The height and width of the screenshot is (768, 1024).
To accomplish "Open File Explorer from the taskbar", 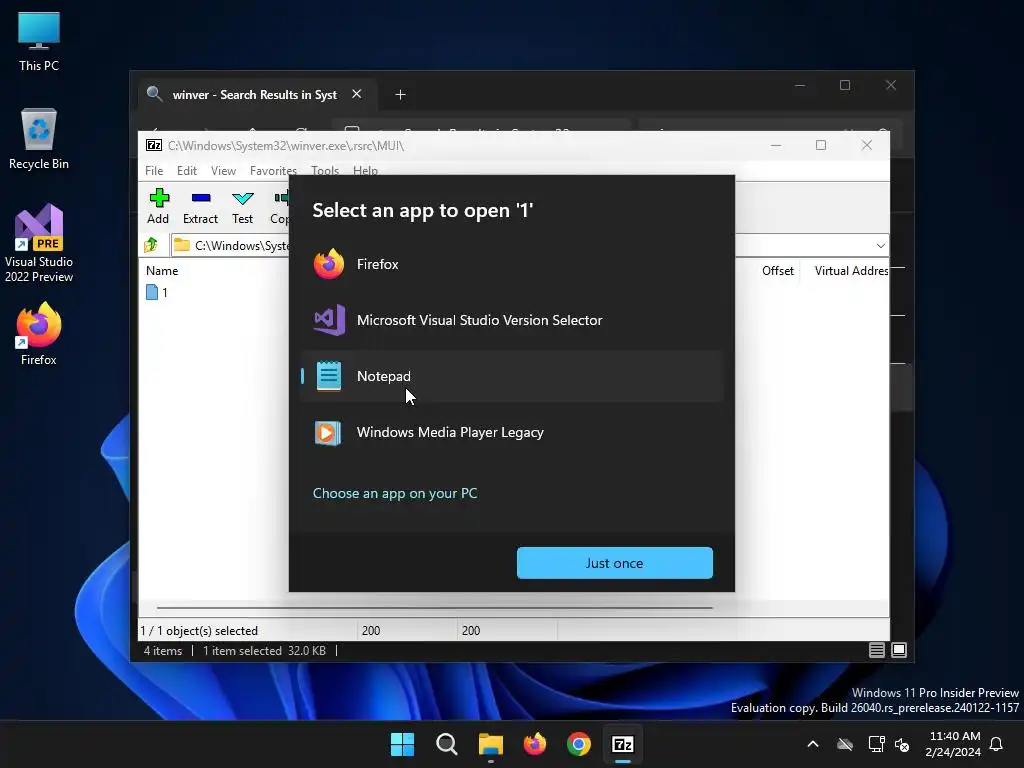I will tap(490, 744).
